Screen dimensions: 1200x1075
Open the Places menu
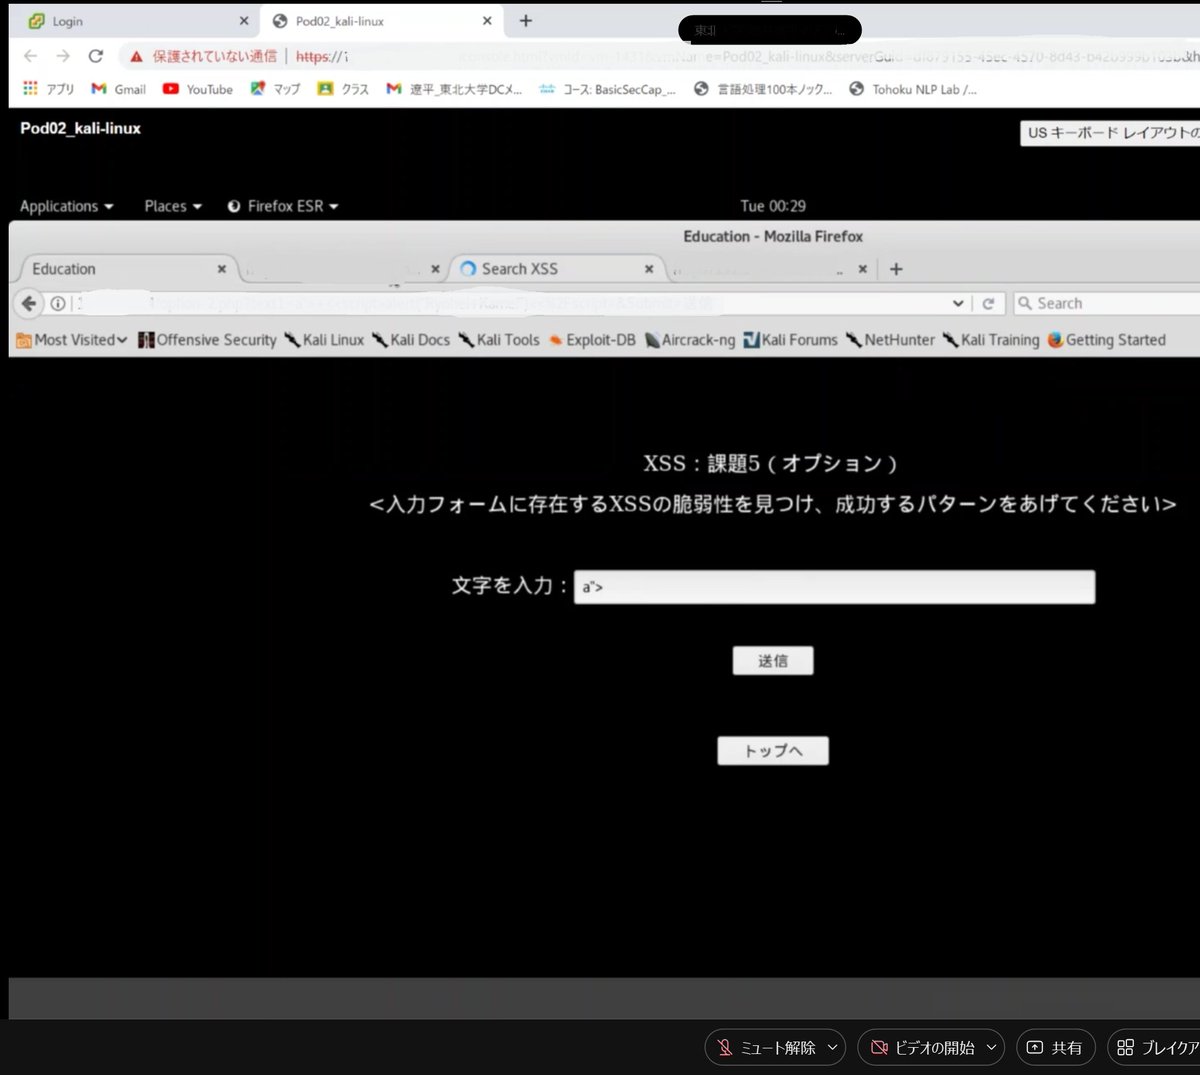pos(173,206)
